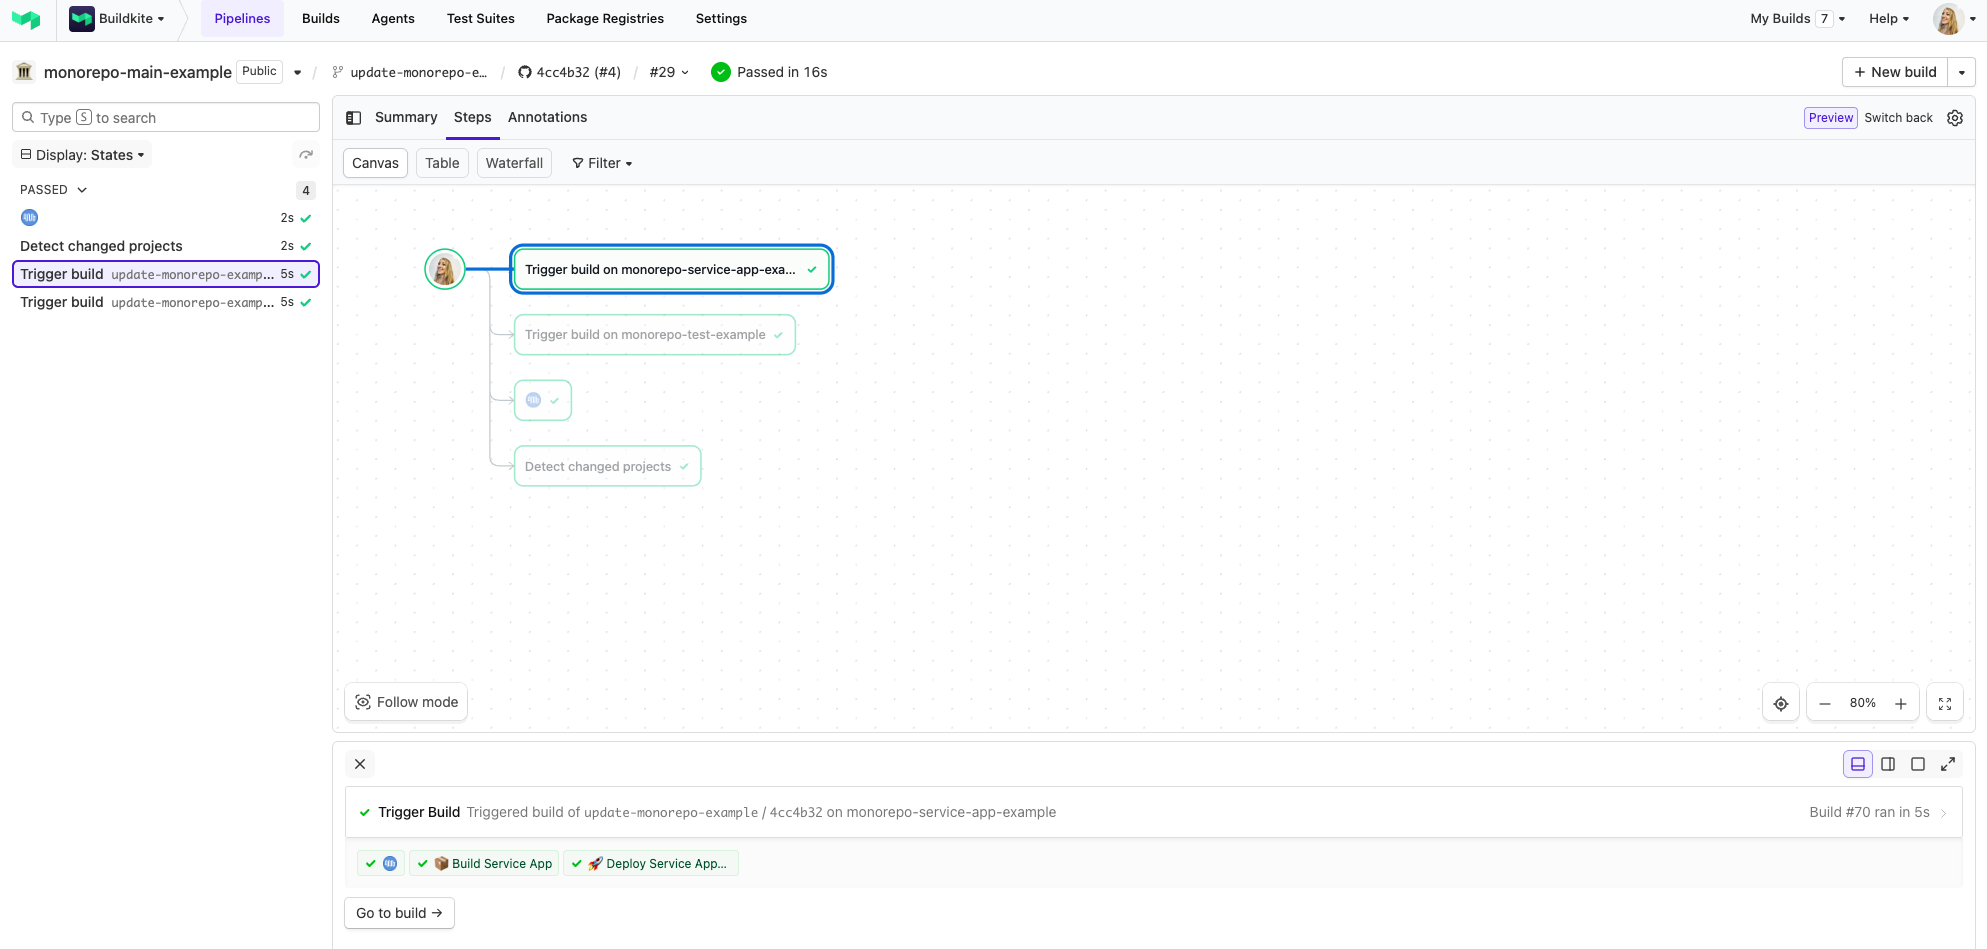Switch to the Steps tab
1987x949 pixels.
(472, 118)
